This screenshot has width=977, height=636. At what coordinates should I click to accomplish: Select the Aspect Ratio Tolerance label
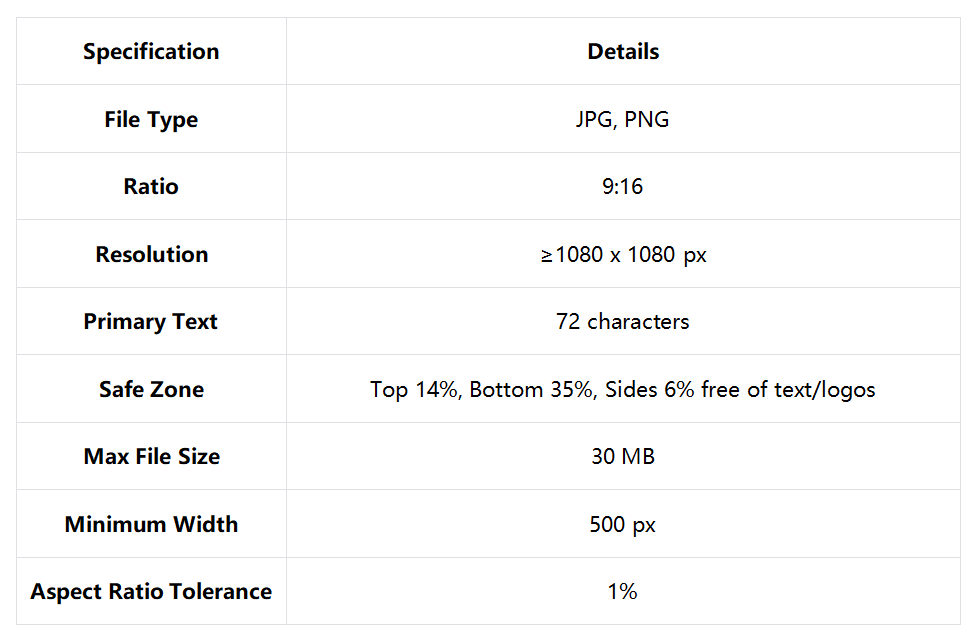click(x=151, y=592)
